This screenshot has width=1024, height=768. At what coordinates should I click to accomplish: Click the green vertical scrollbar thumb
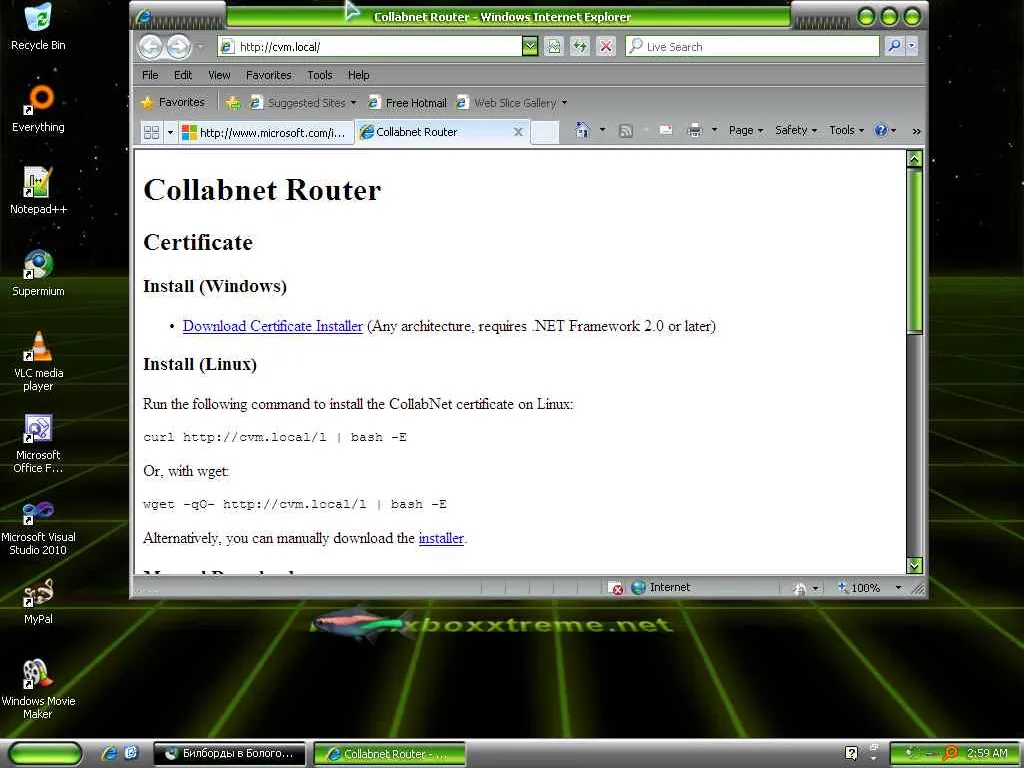pos(914,251)
